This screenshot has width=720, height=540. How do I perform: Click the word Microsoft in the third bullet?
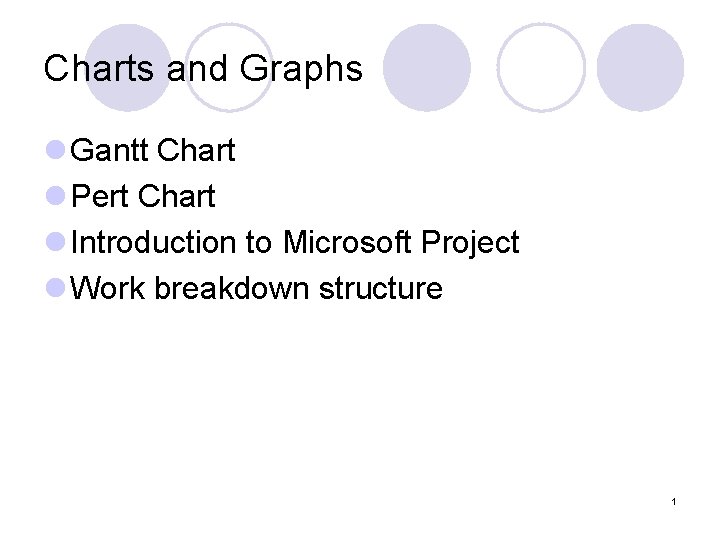click(347, 243)
